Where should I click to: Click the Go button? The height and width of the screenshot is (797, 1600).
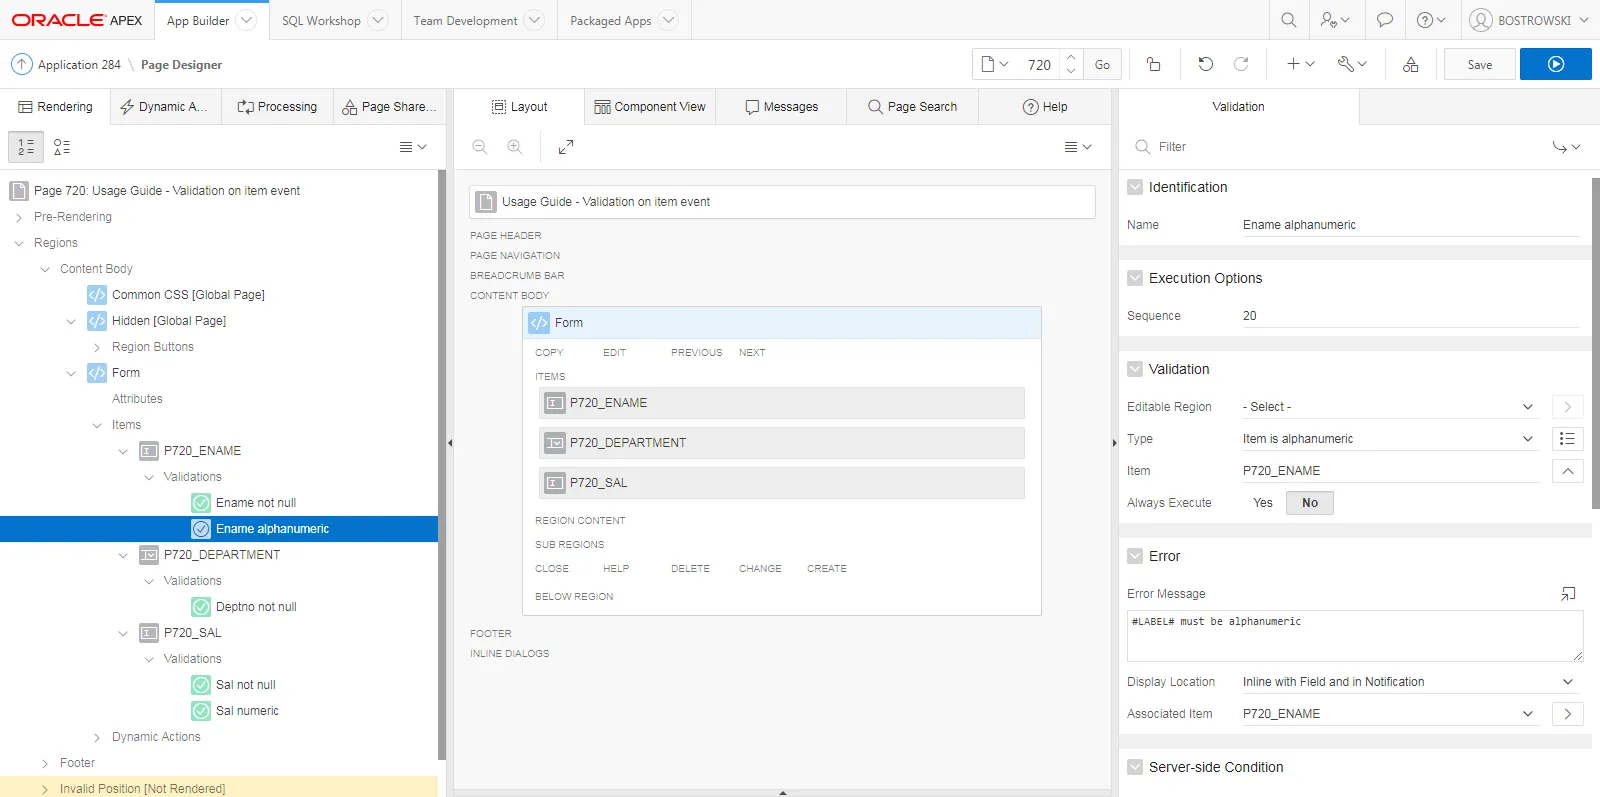[1102, 64]
